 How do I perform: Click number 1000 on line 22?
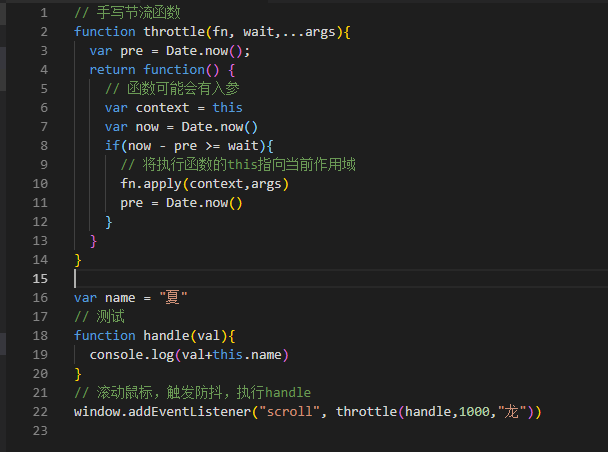tap(475, 412)
